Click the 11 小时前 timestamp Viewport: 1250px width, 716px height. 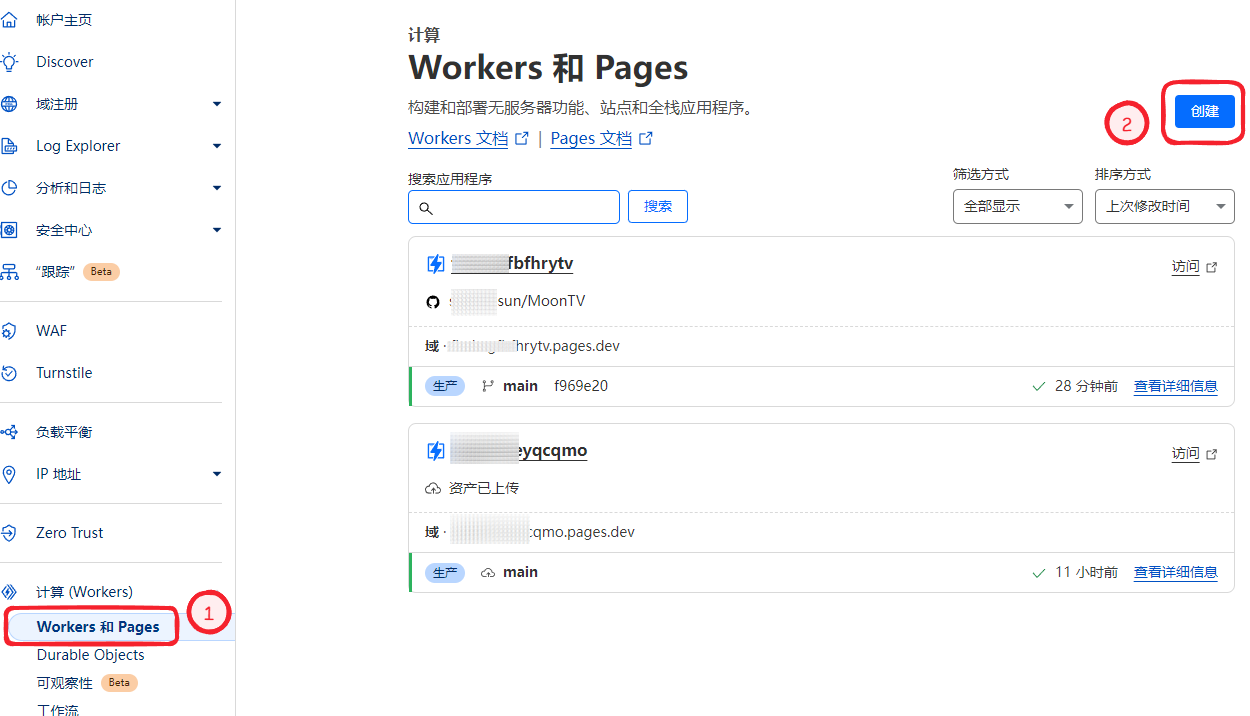[1086, 573]
